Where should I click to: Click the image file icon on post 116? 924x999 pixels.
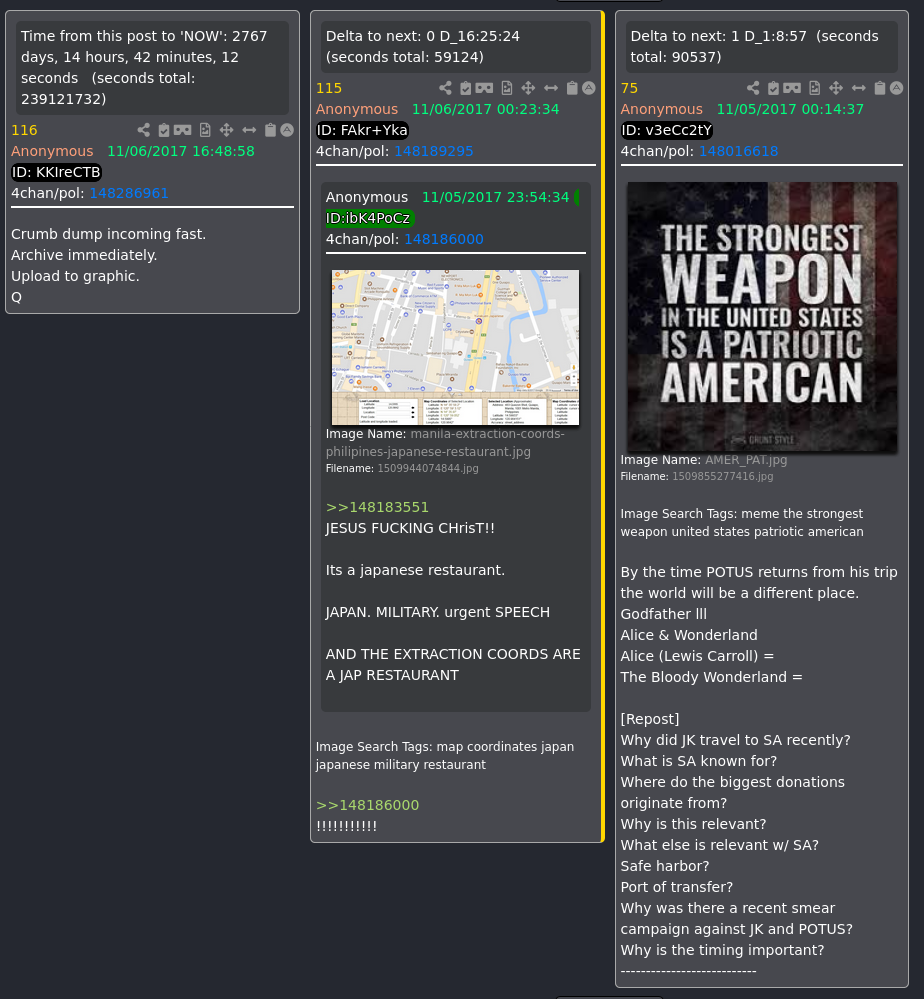click(x=205, y=130)
